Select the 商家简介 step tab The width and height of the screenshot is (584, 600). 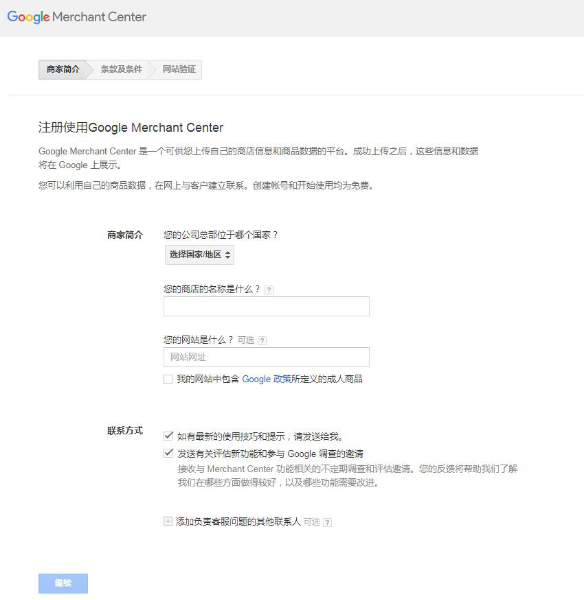click(63, 69)
